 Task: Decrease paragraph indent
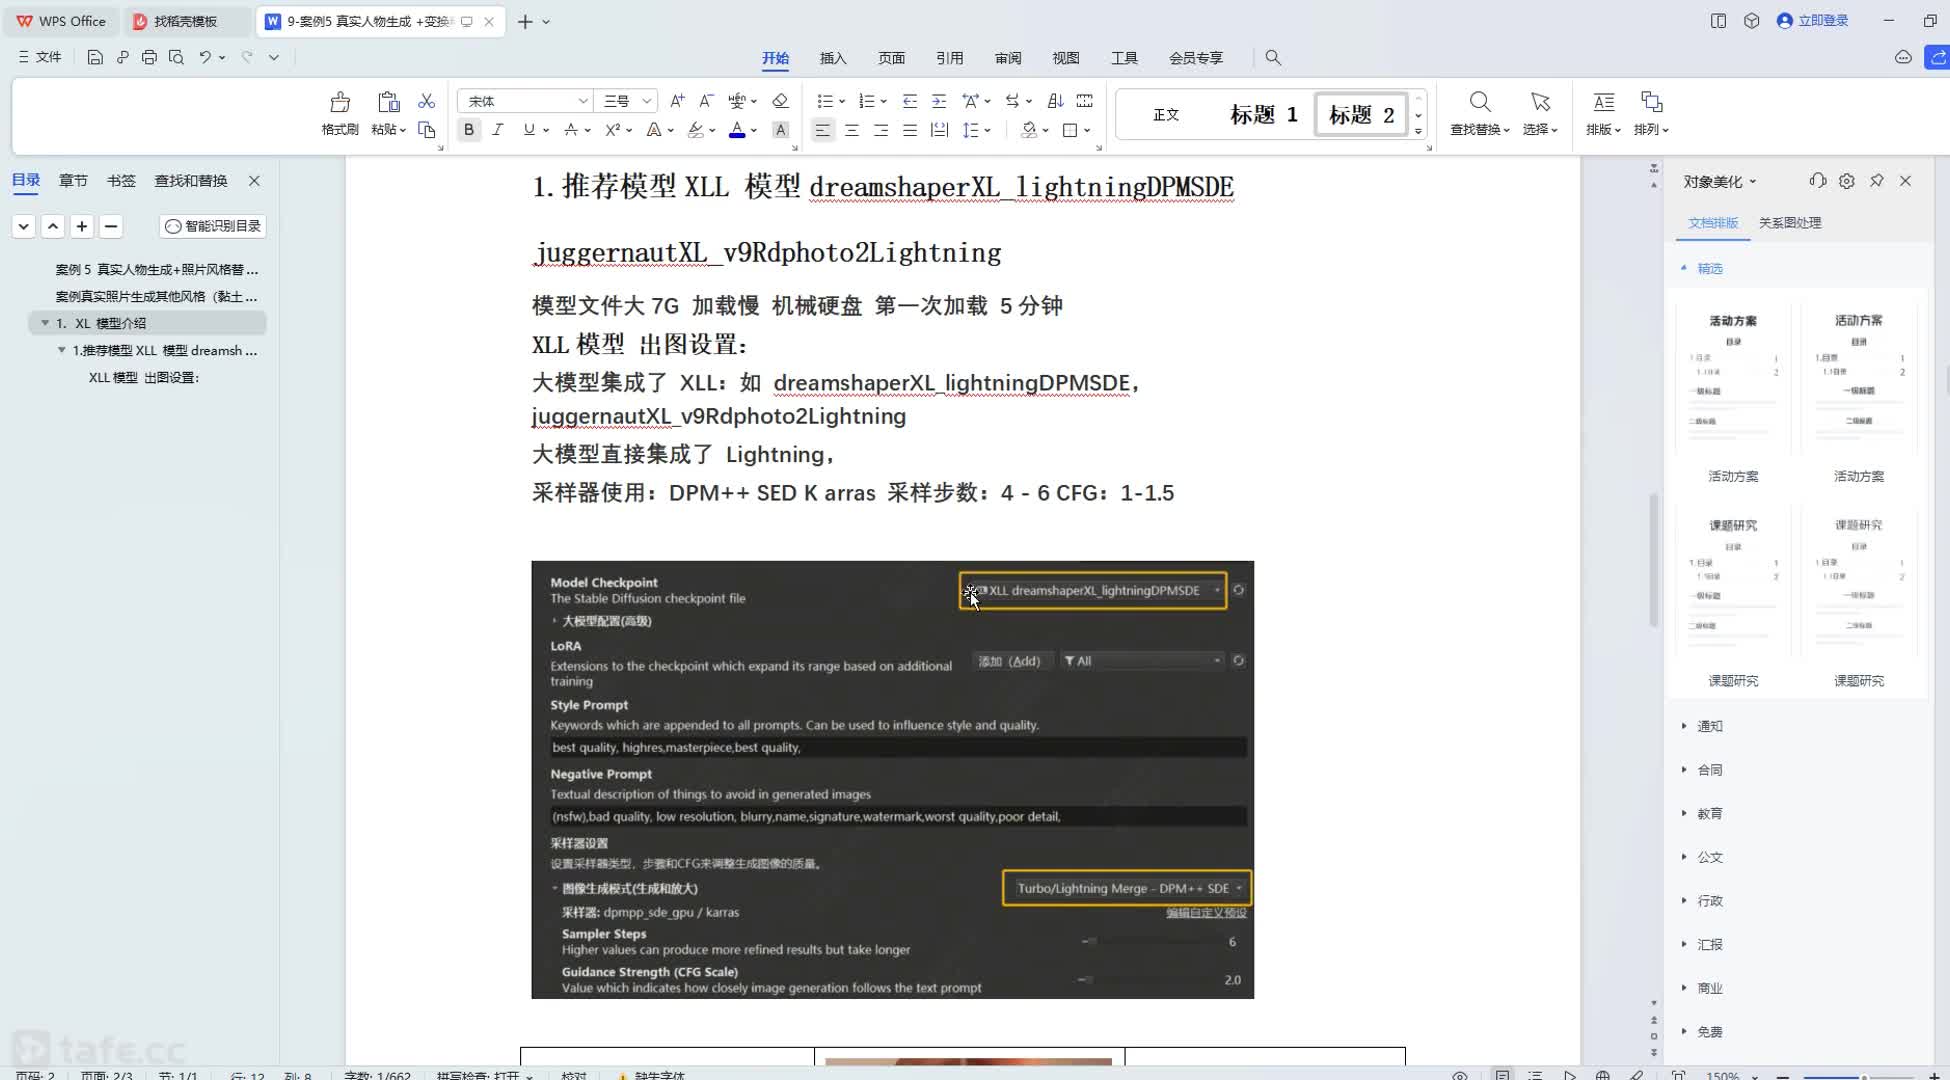(910, 101)
